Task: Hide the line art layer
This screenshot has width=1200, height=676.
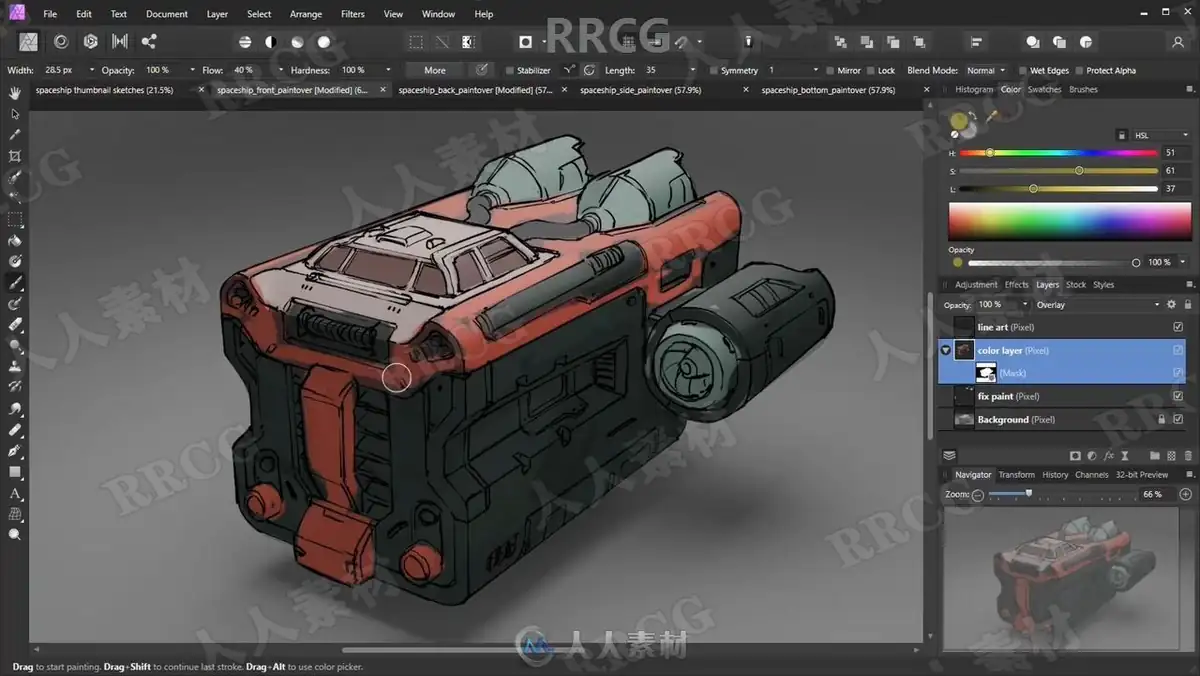Action: [x=1178, y=327]
